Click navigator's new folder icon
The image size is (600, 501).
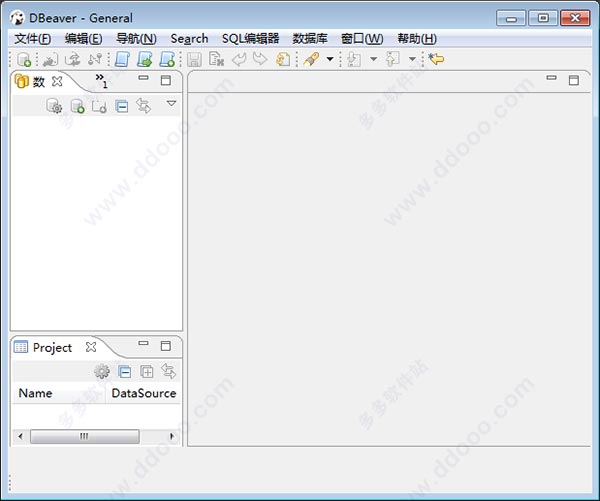click(99, 107)
